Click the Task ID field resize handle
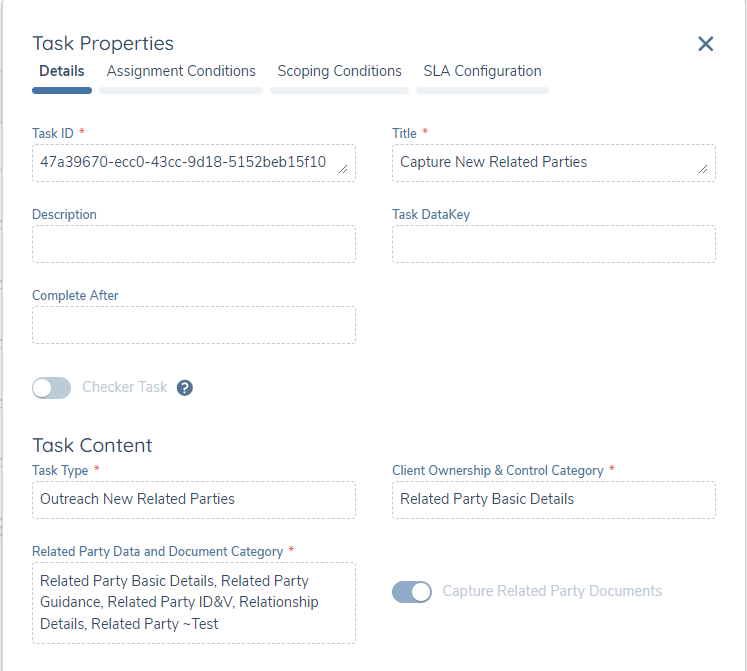 click(344, 170)
